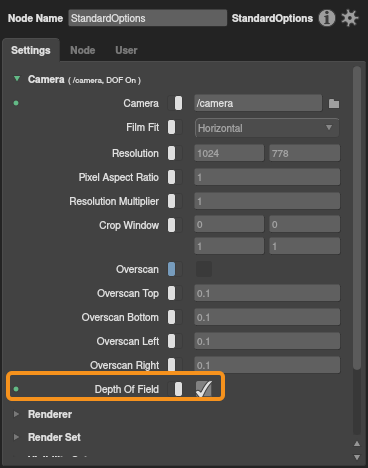Switch to the Node tab
This screenshot has height=468, width=368.
[x=83, y=50]
